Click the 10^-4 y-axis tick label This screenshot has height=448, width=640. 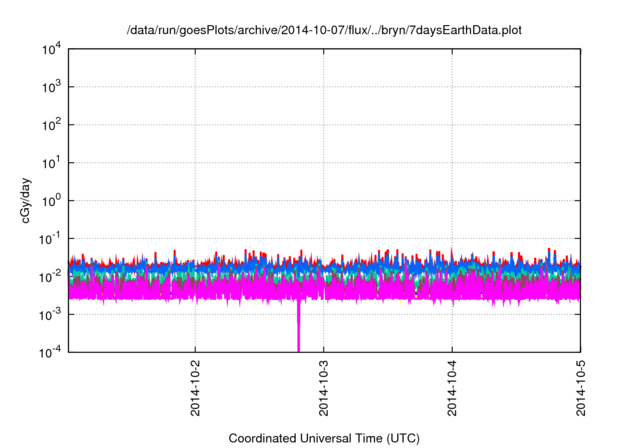51,352
